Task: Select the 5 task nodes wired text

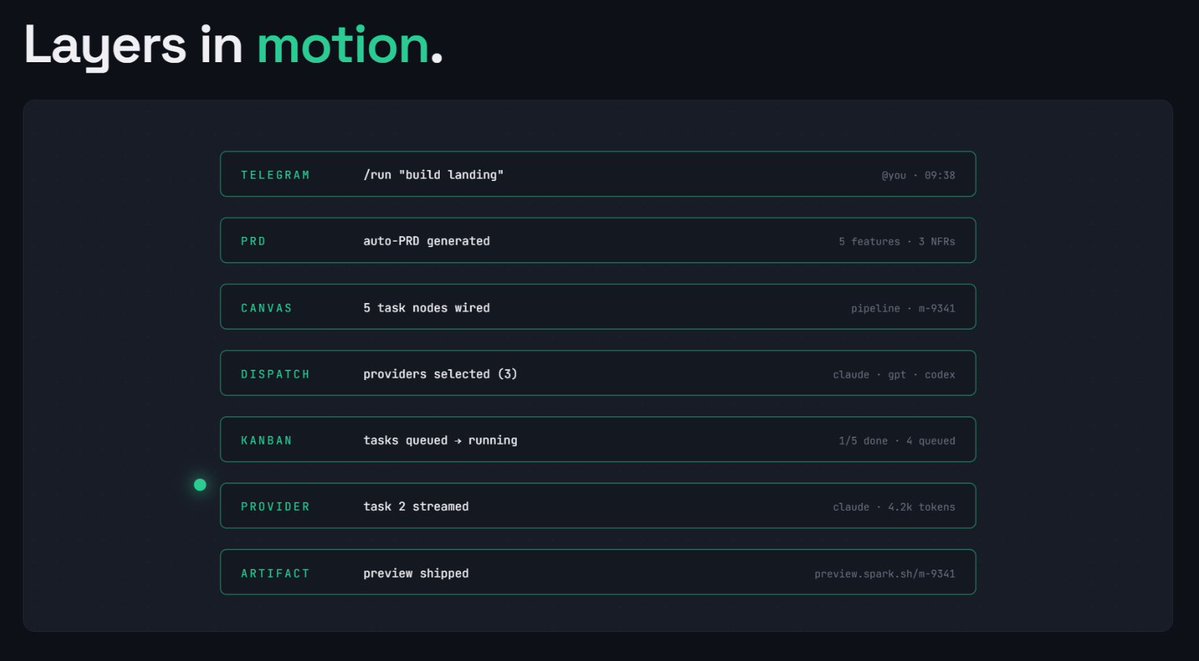Action: (x=427, y=308)
